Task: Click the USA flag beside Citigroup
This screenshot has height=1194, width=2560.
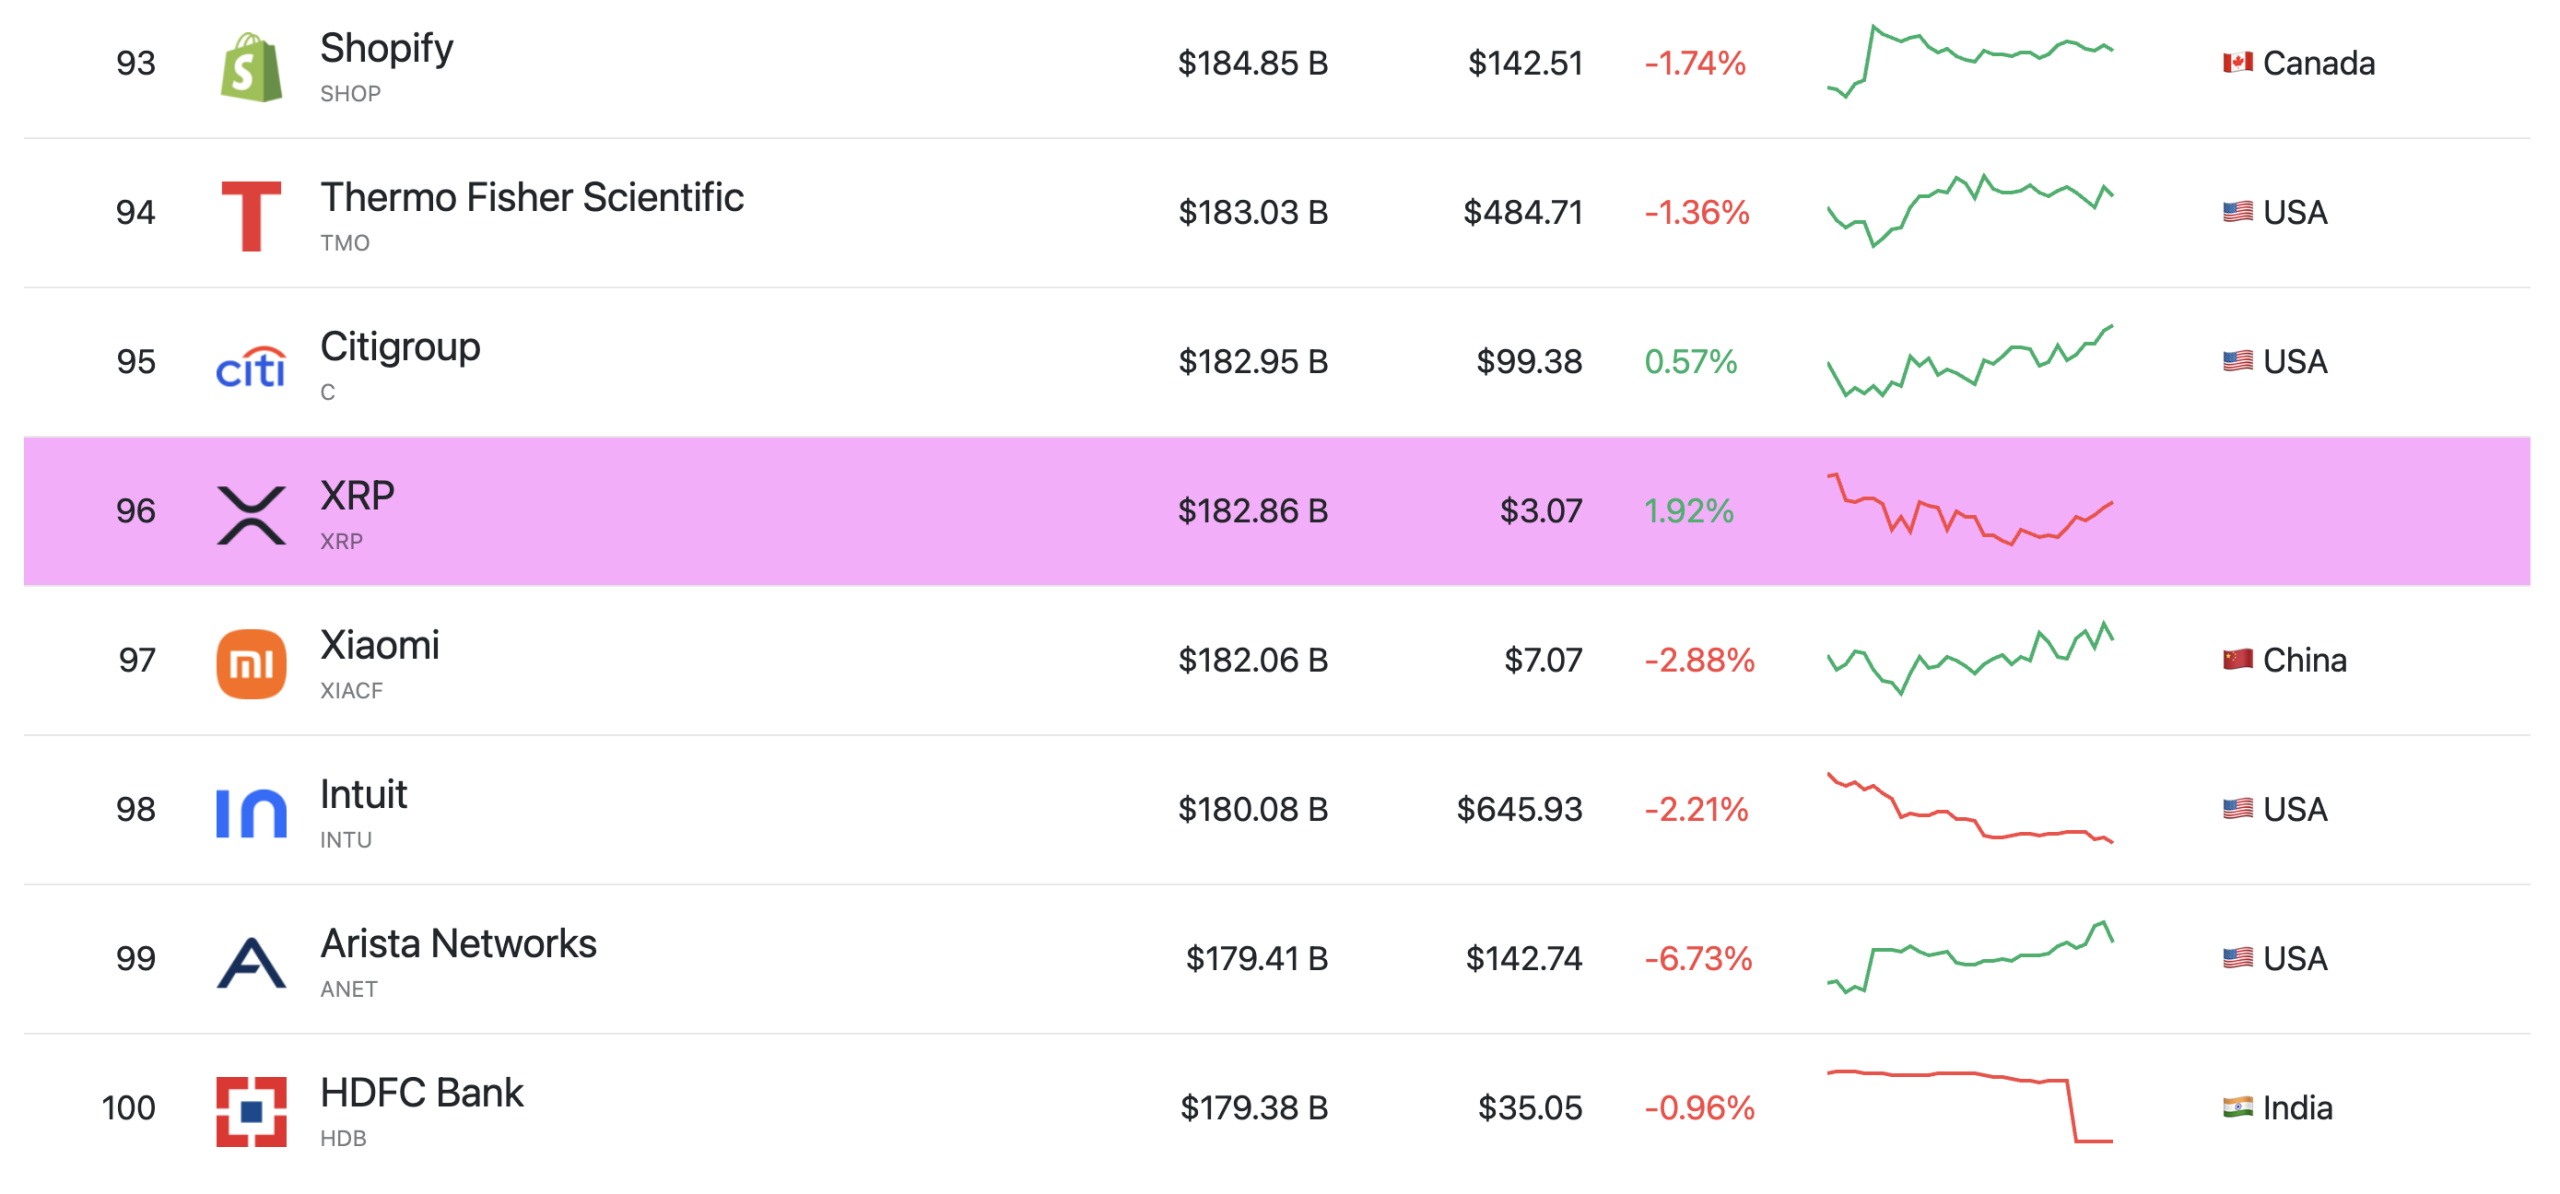Action: tap(2238, 362)
